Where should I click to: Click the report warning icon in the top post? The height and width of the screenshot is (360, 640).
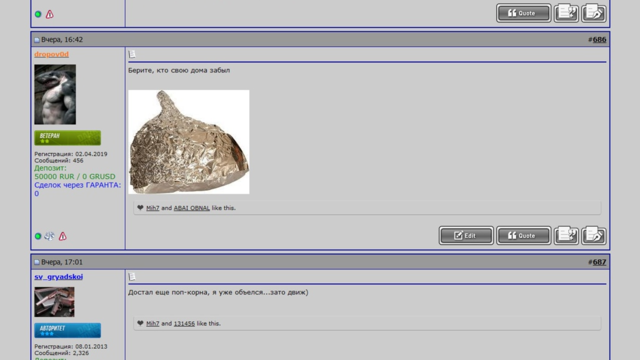49,14
